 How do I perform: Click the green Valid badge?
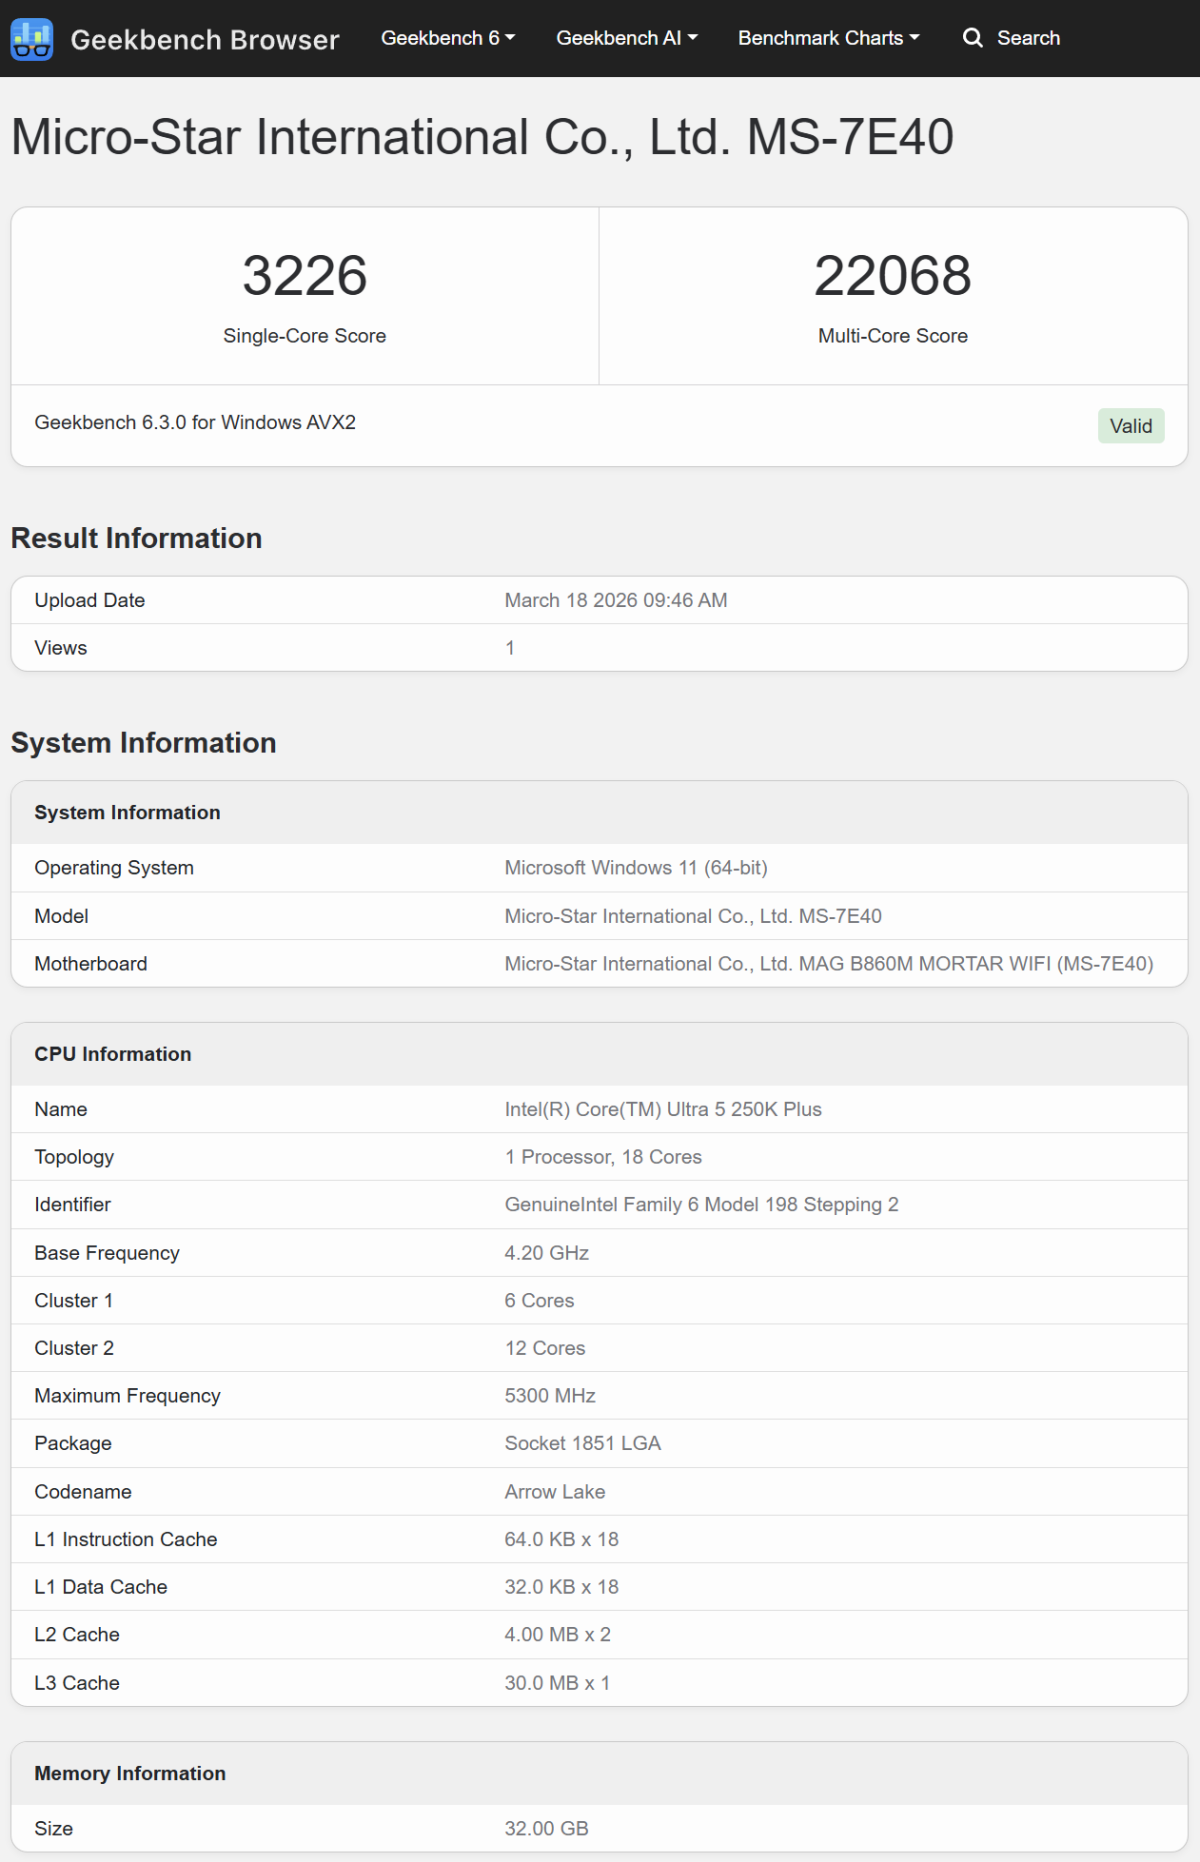pyautogui.click(x=1130, y=426)
